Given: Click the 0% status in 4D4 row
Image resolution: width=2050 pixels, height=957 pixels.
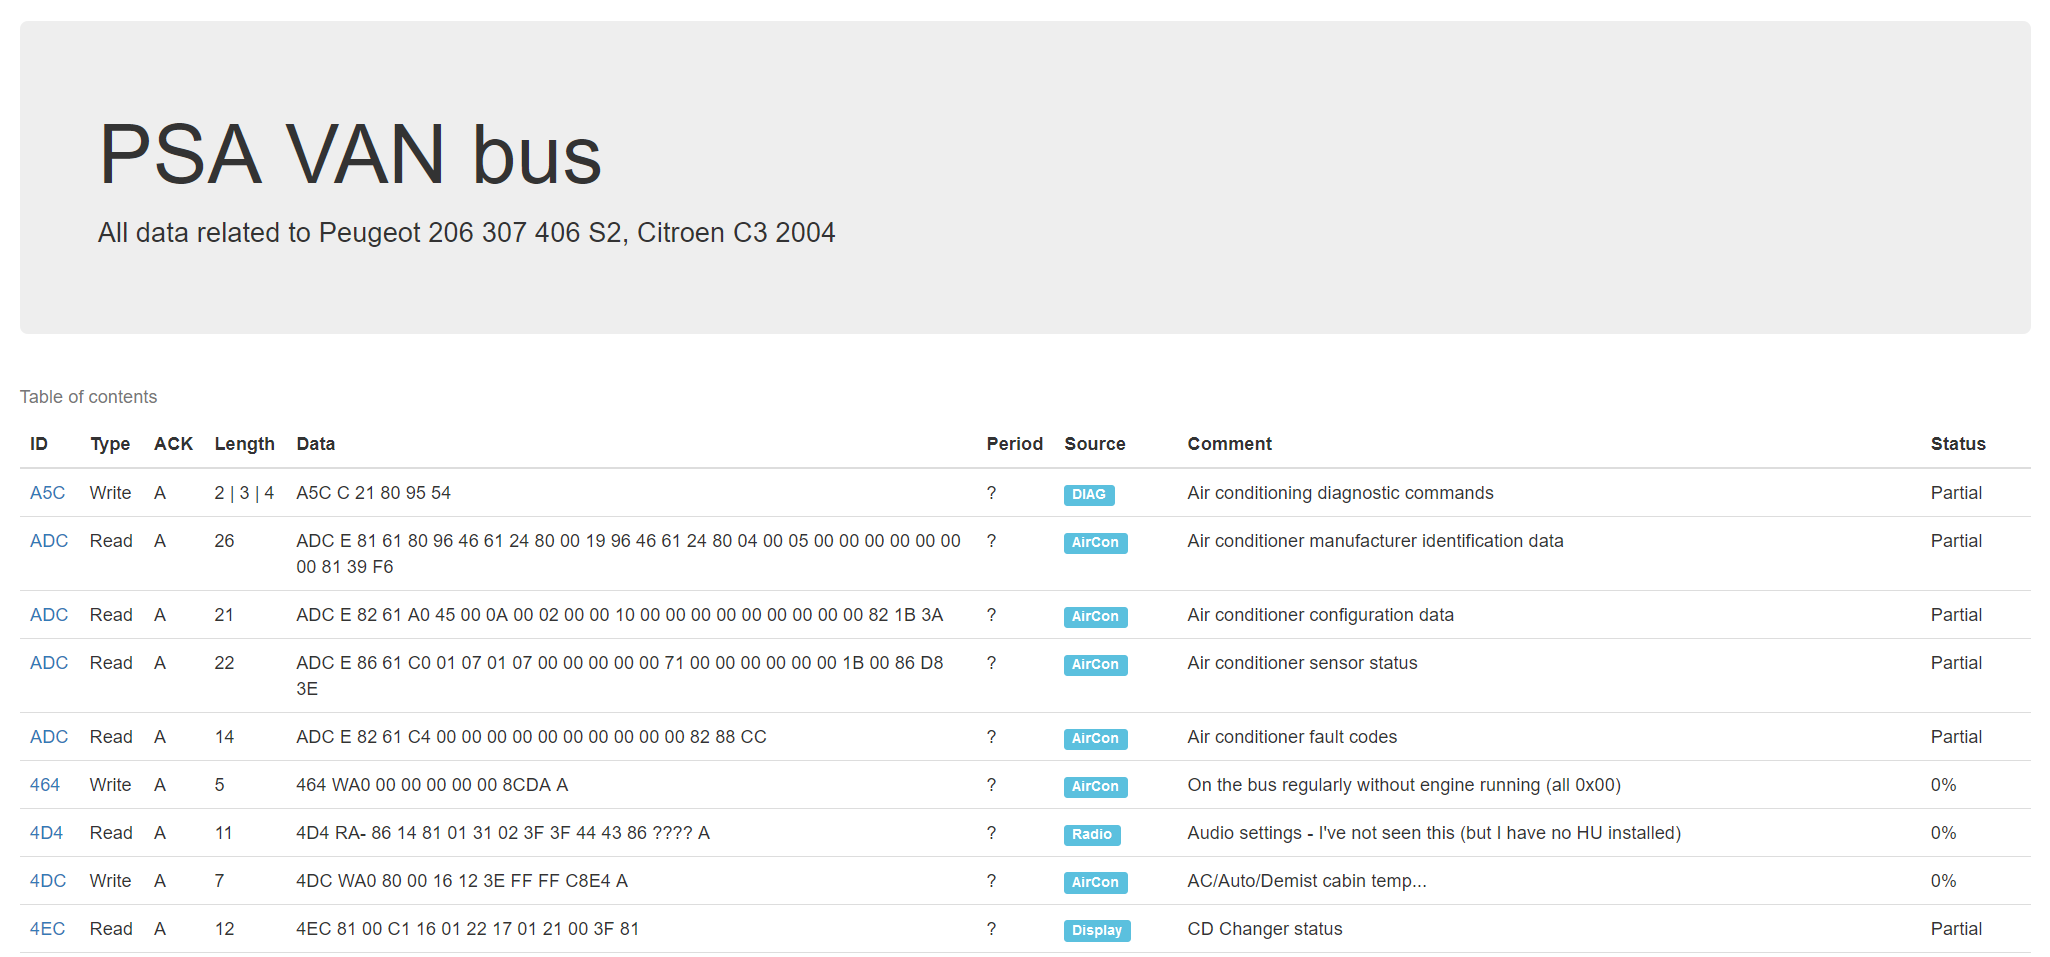Looking at the screenshot, I should pyautogui.click(x=1943, y=833).
